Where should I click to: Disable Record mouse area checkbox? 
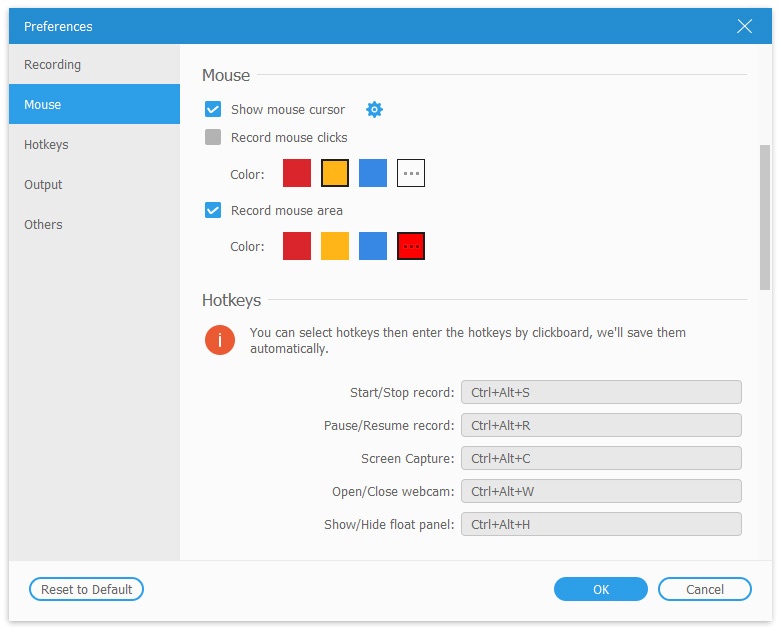213,210
